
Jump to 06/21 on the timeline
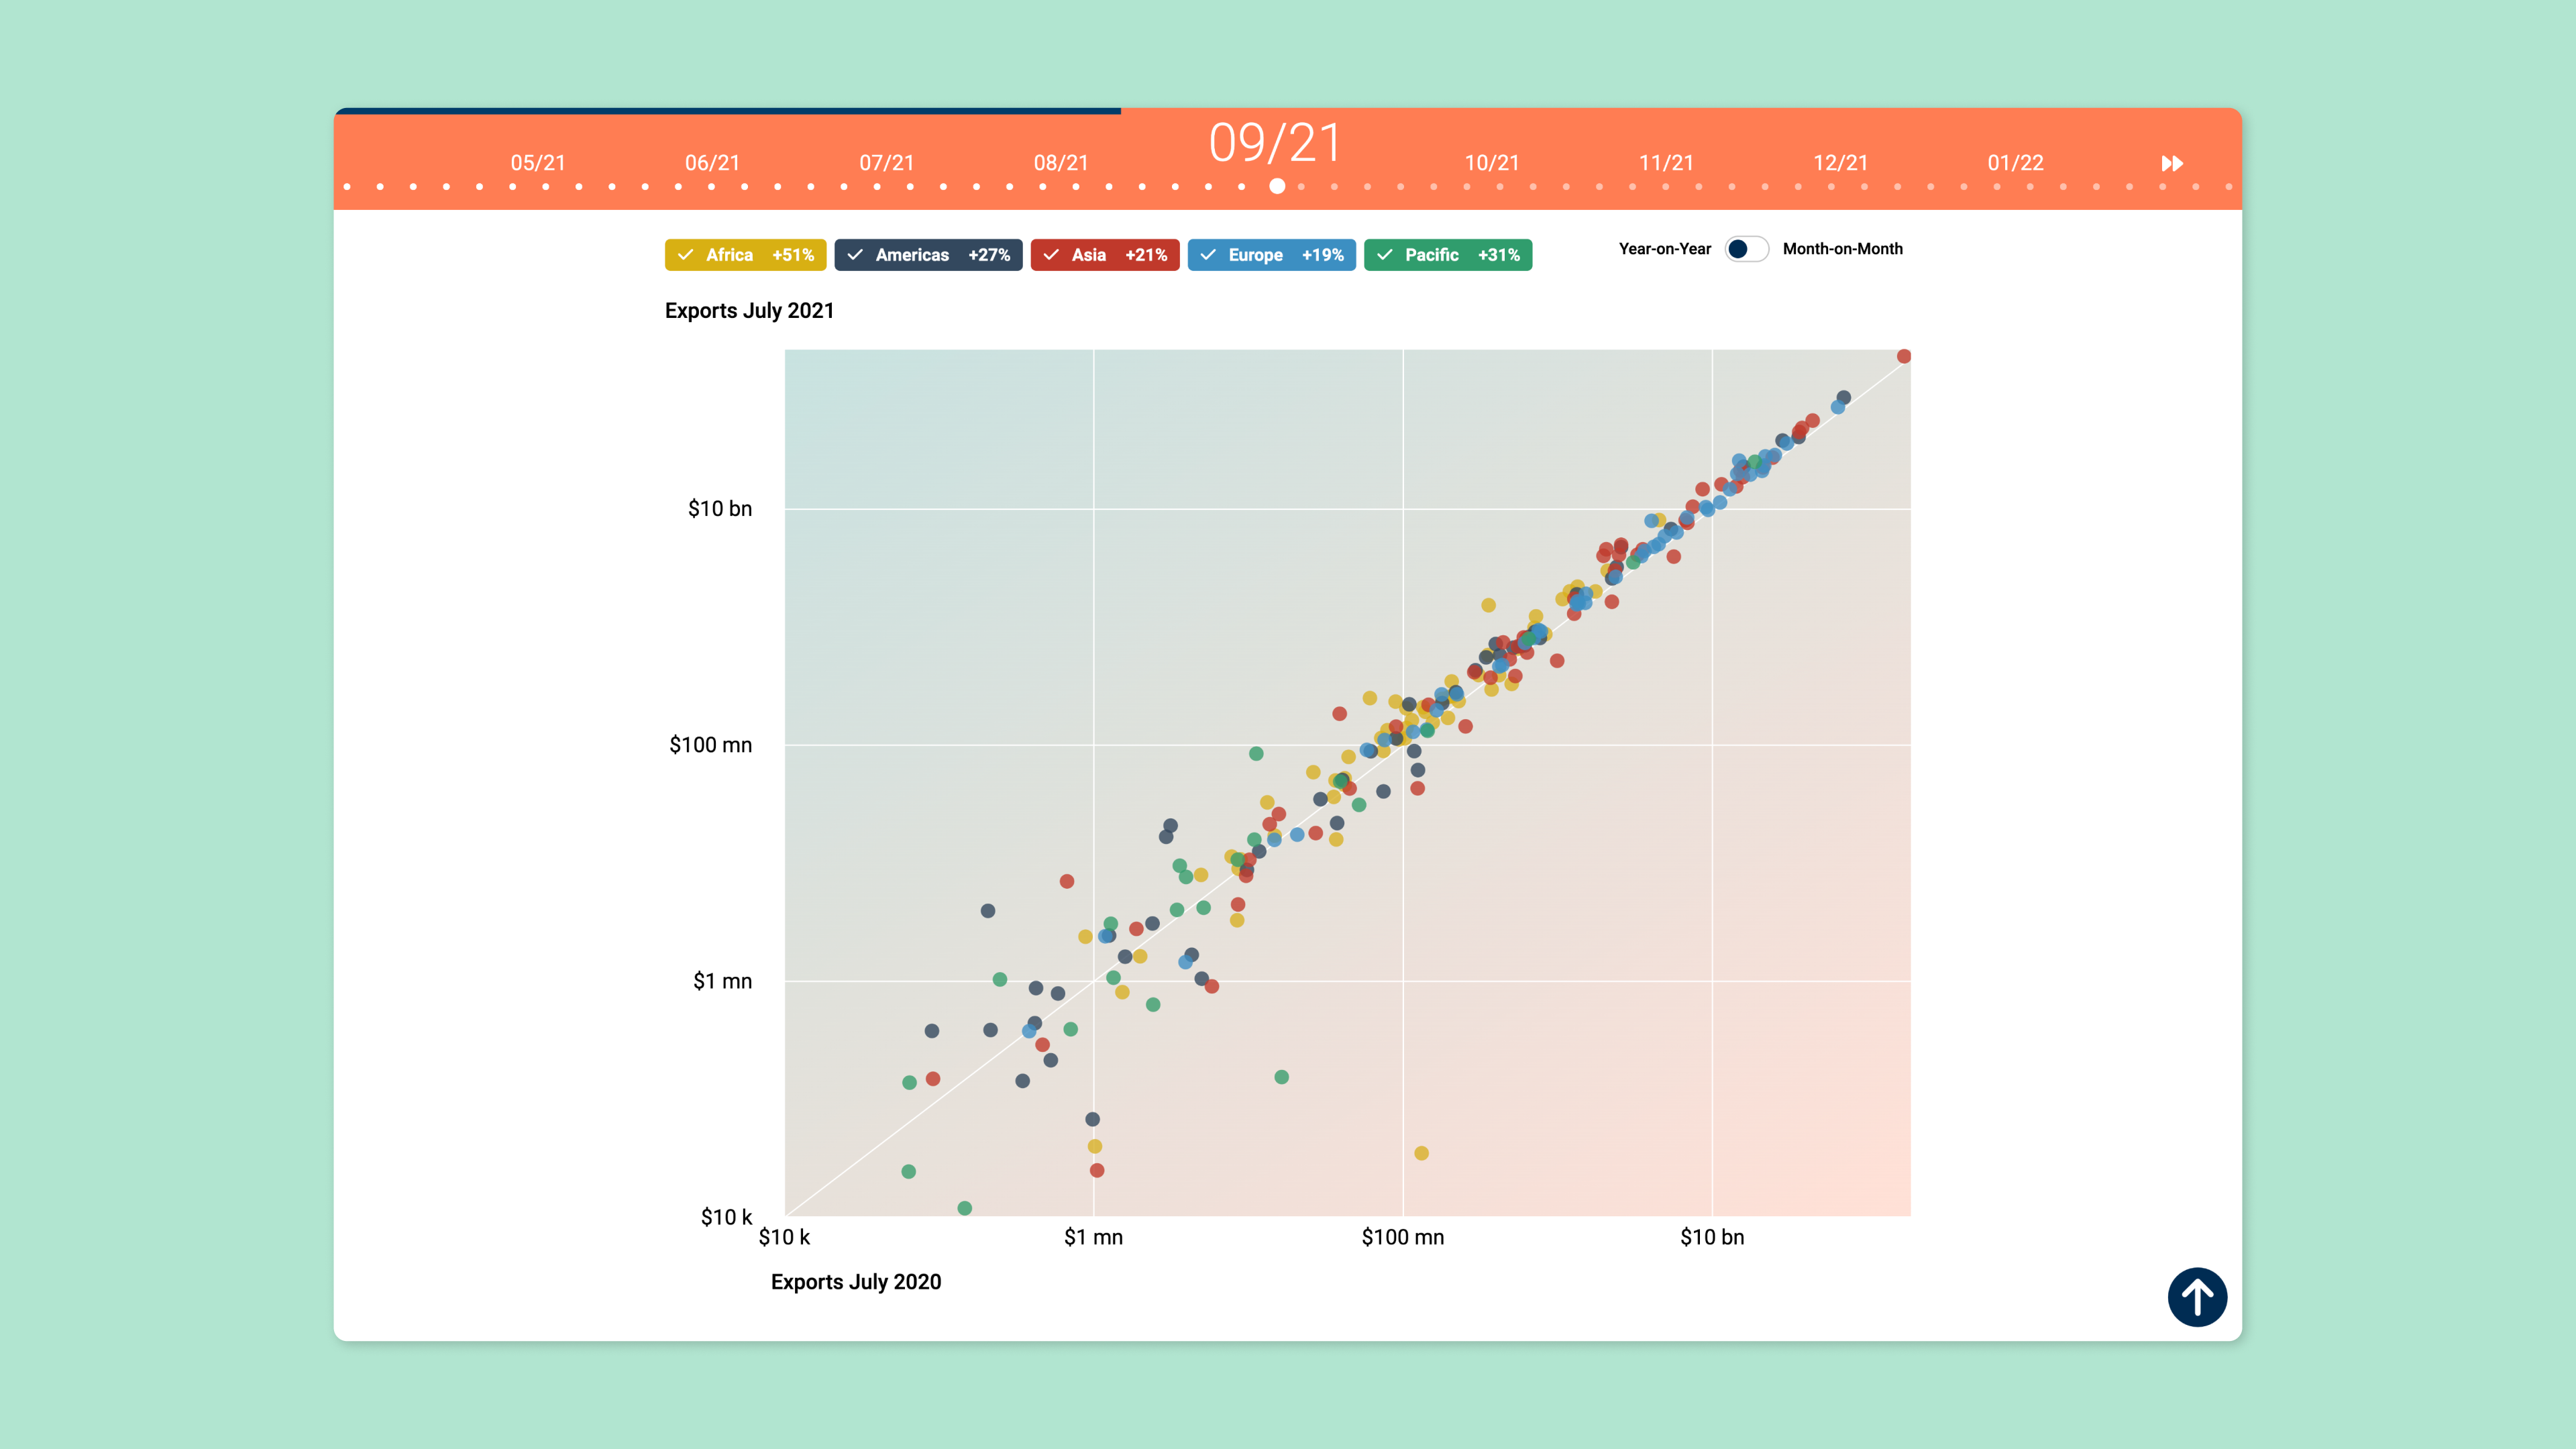(712, 163)
